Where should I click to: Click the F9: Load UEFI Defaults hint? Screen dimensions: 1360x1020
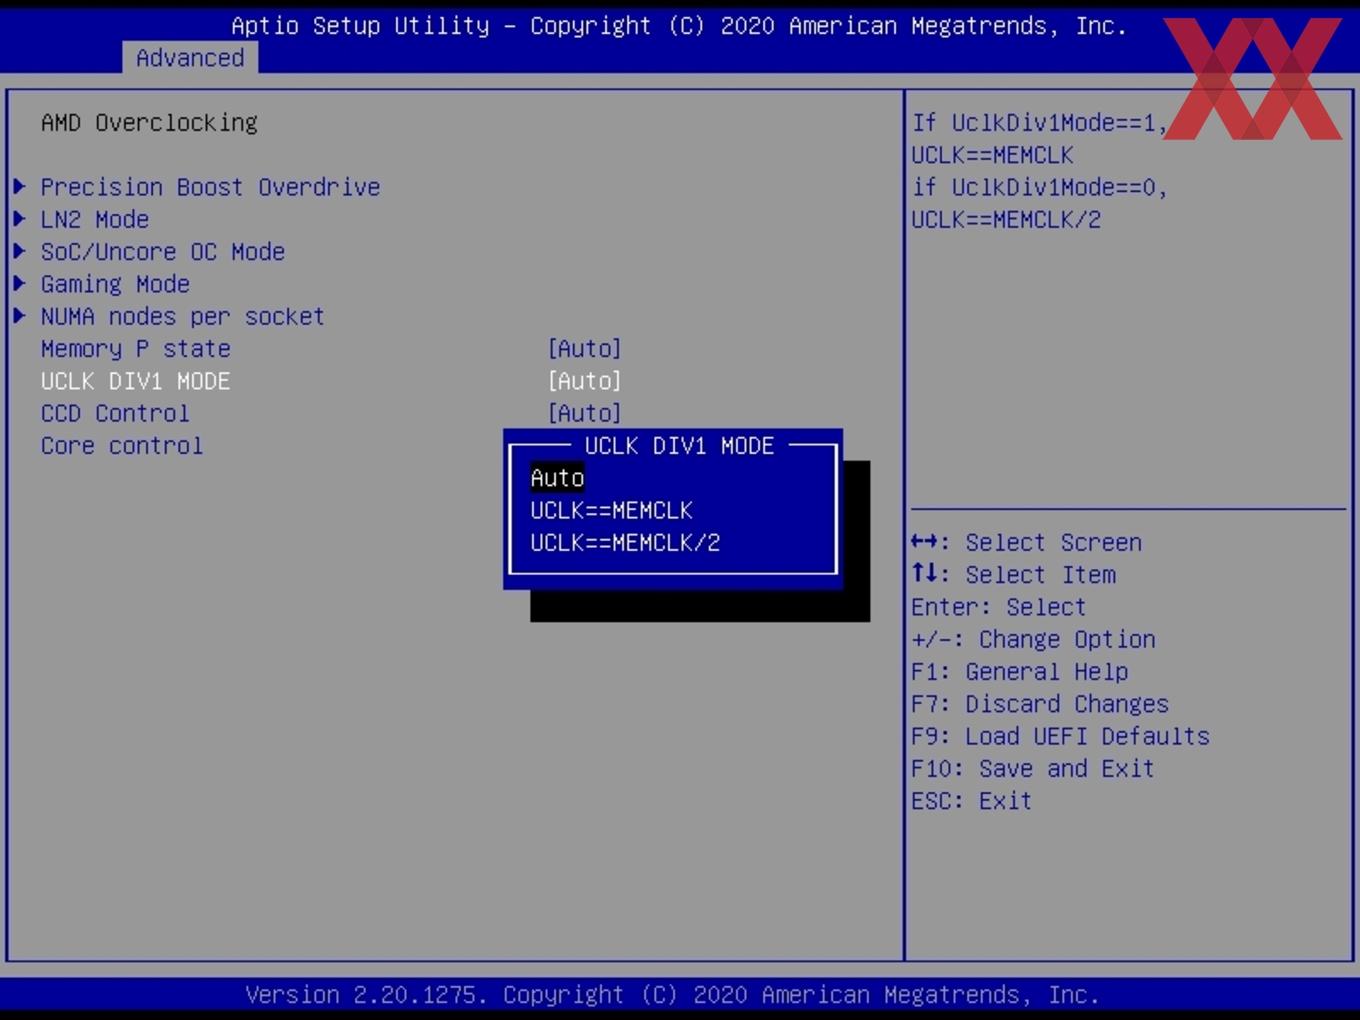[1060, 736]
